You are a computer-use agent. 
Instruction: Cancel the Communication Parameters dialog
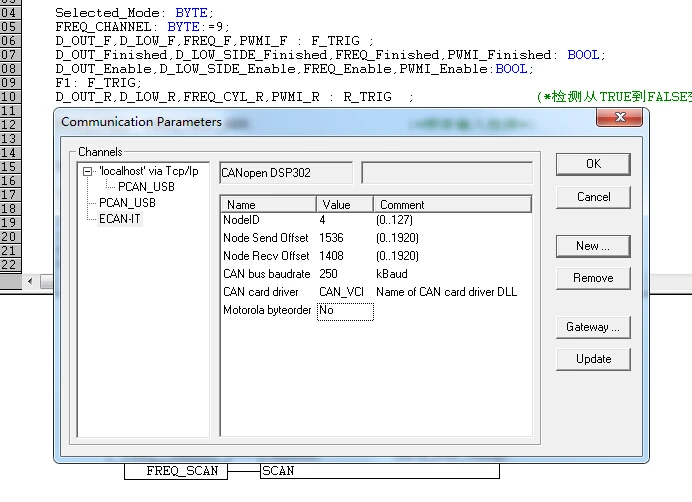point(593,197)
